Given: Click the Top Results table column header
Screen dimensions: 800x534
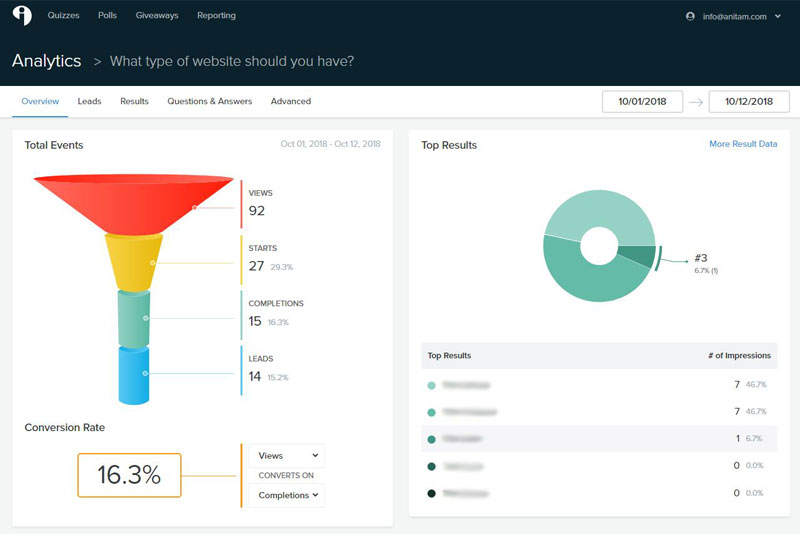Looking at the screenshot, I should [449, 355].
